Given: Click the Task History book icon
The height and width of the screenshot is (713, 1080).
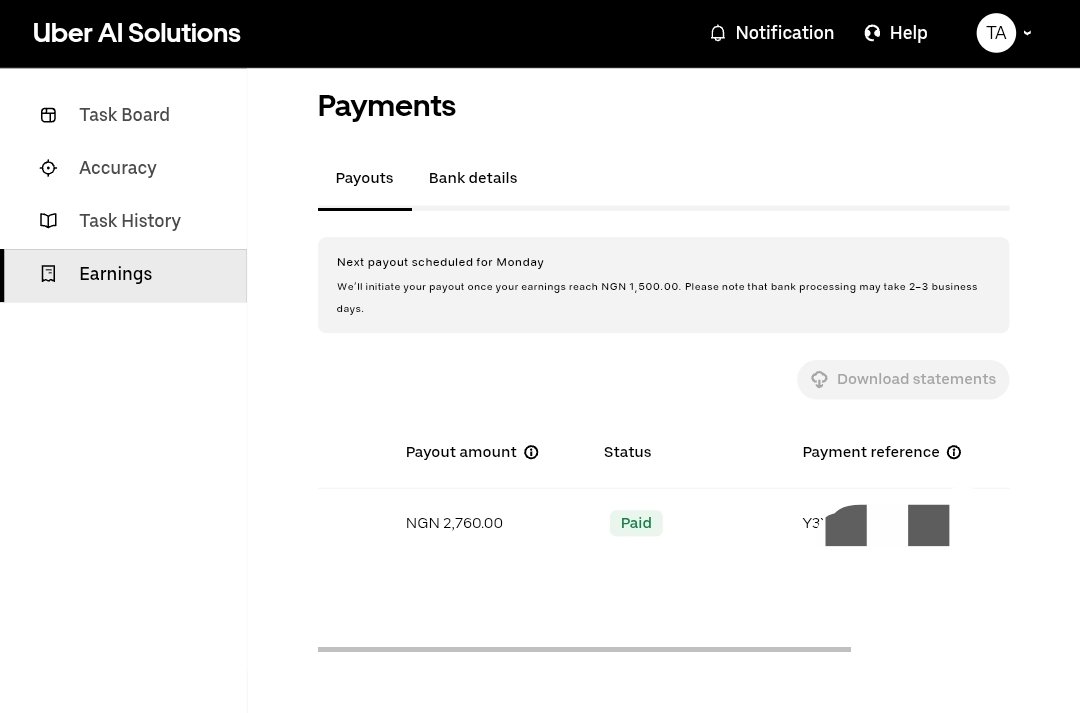Looking at the screenshot, I should point(48,220).
